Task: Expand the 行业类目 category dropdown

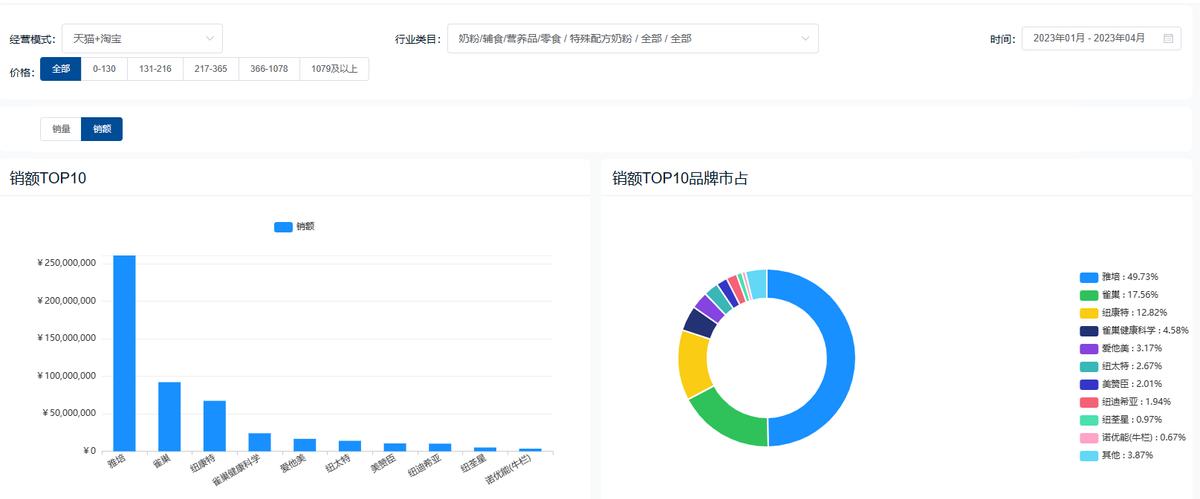Action: click(x=633, y=38)
